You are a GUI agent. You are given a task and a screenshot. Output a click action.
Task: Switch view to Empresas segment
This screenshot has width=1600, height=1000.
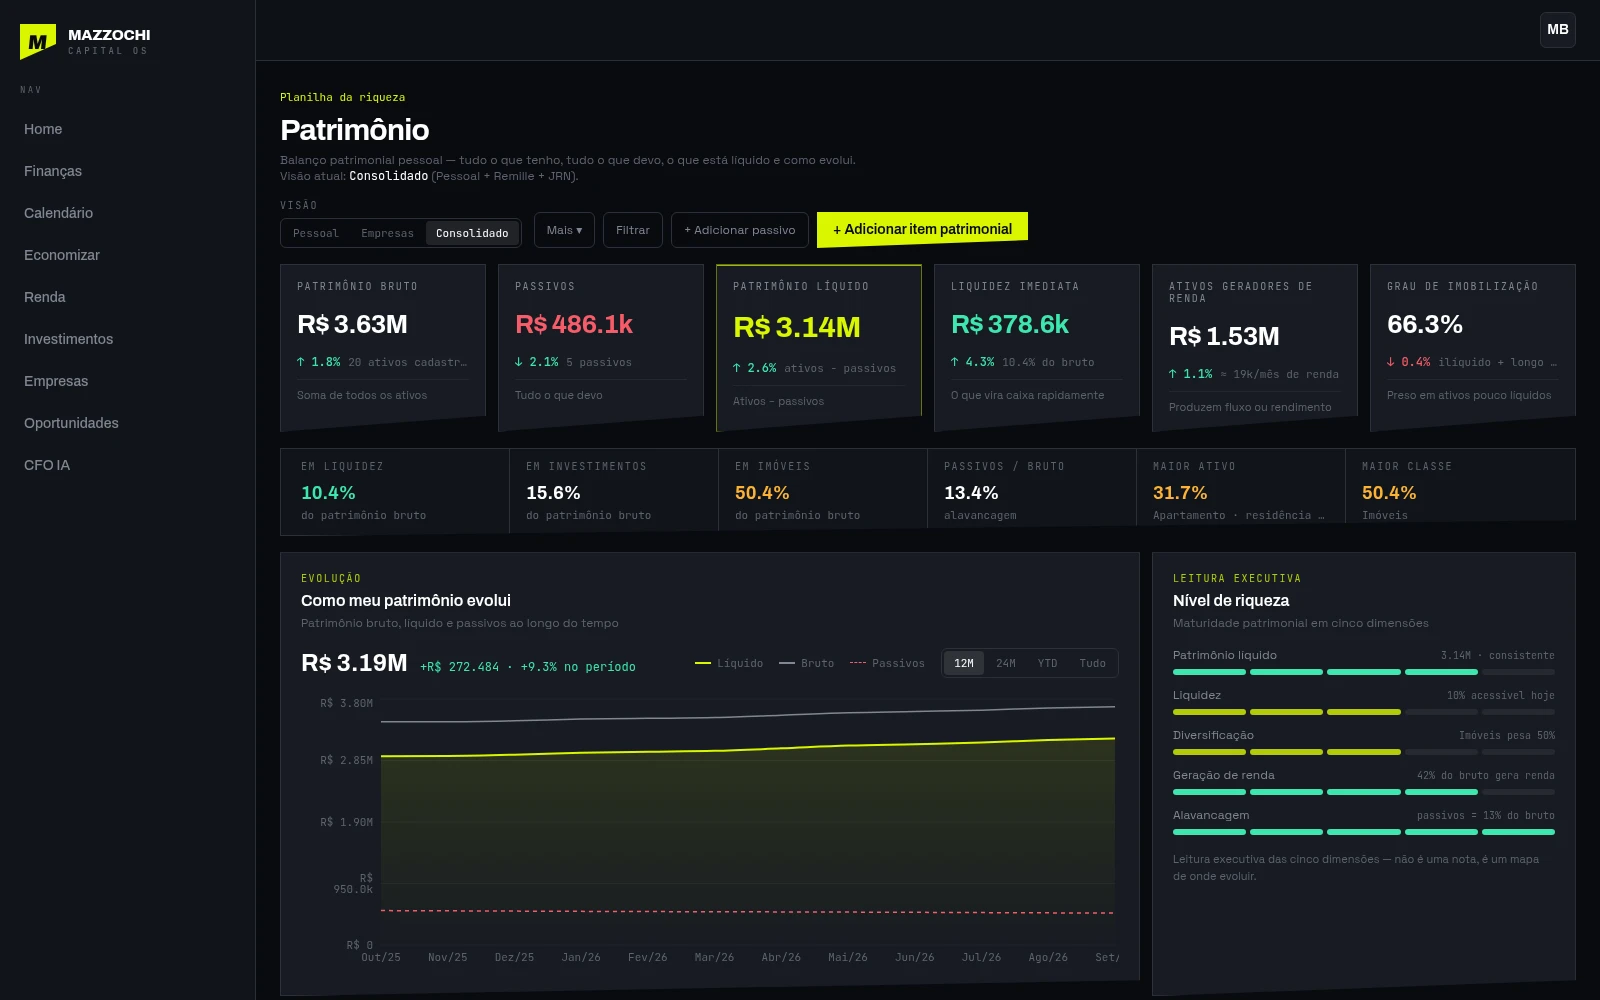point(387,233)
